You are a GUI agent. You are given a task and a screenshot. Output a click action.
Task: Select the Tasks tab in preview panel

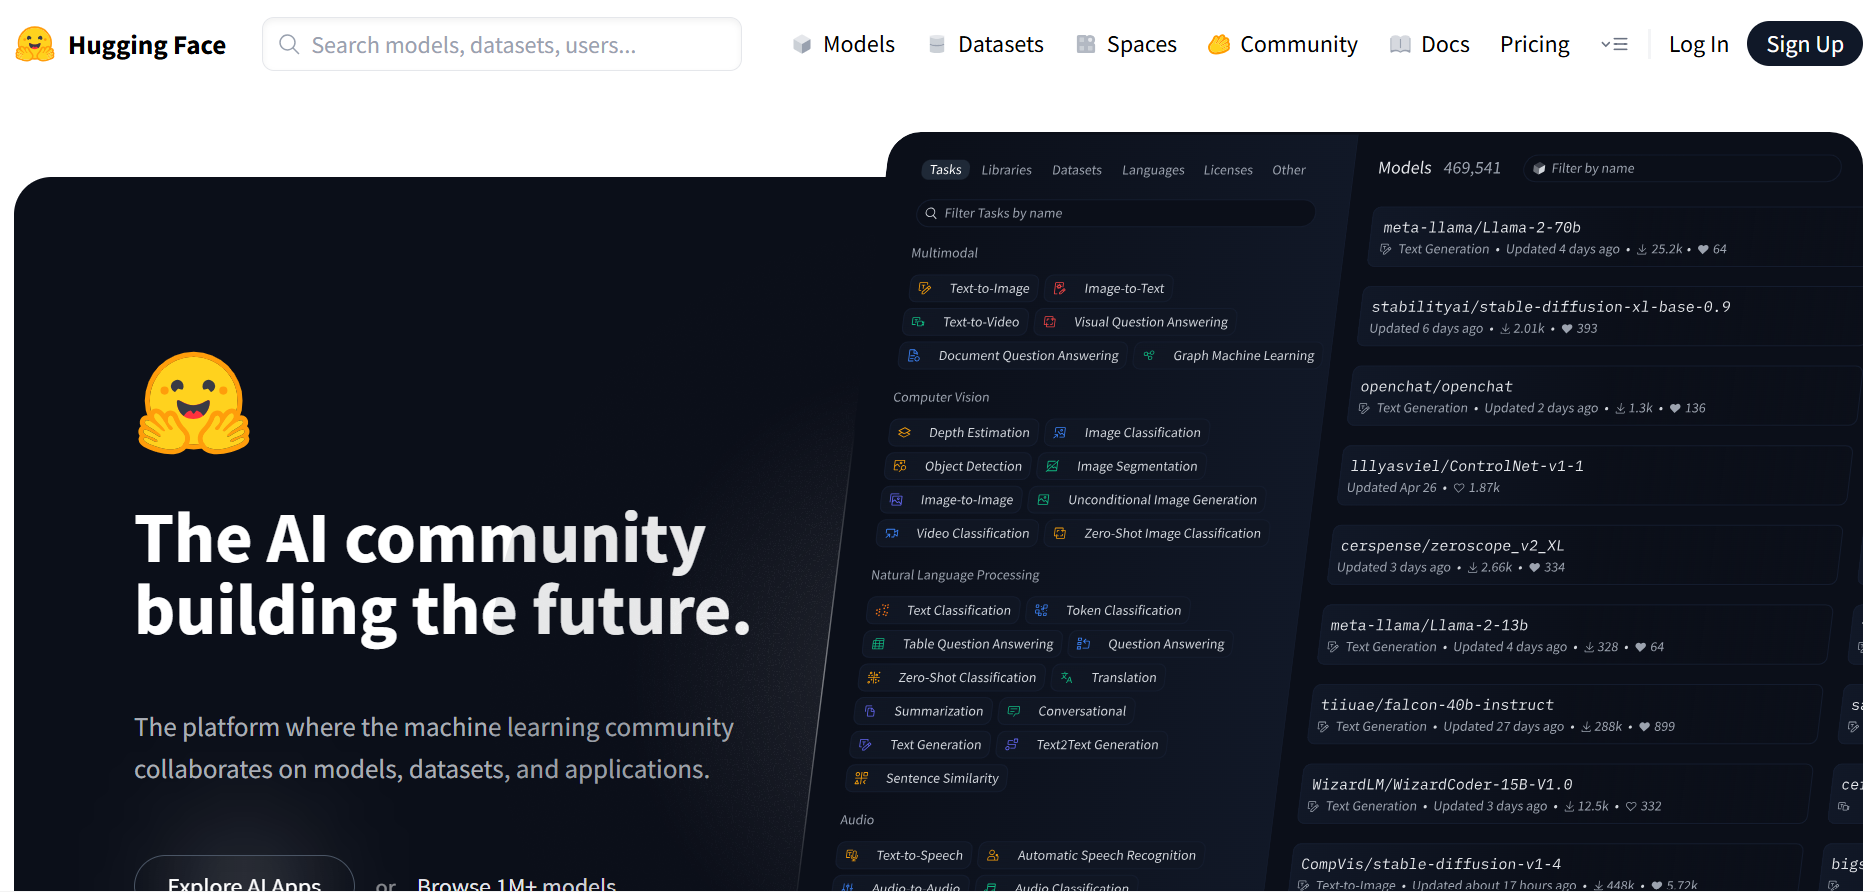(x=945, y=170)
